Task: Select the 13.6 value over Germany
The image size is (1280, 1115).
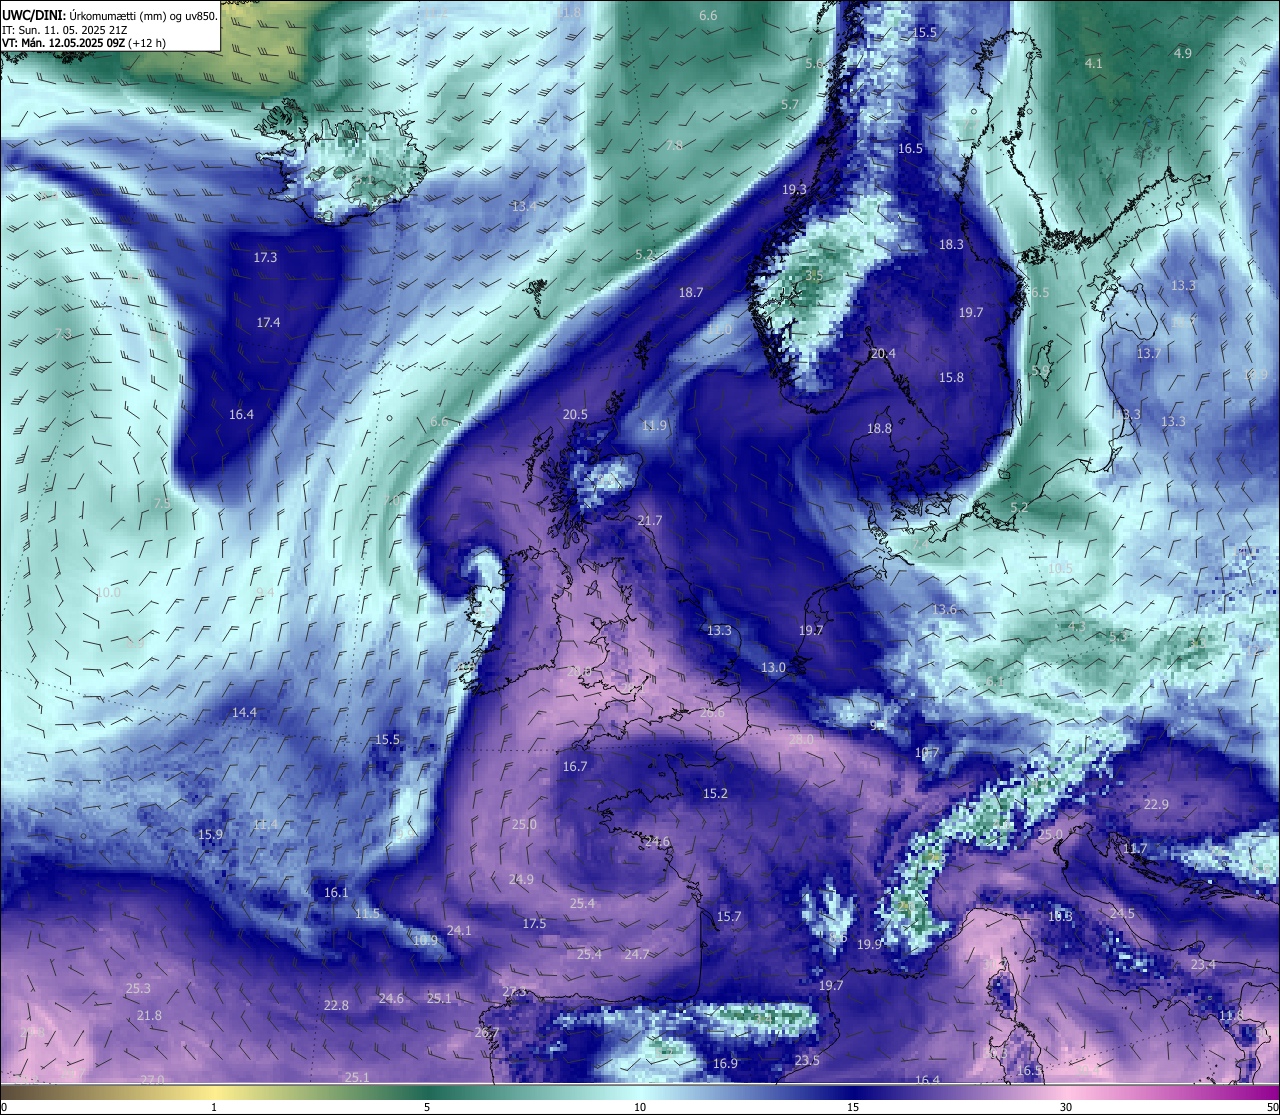Action: click(x=945, y=609)
